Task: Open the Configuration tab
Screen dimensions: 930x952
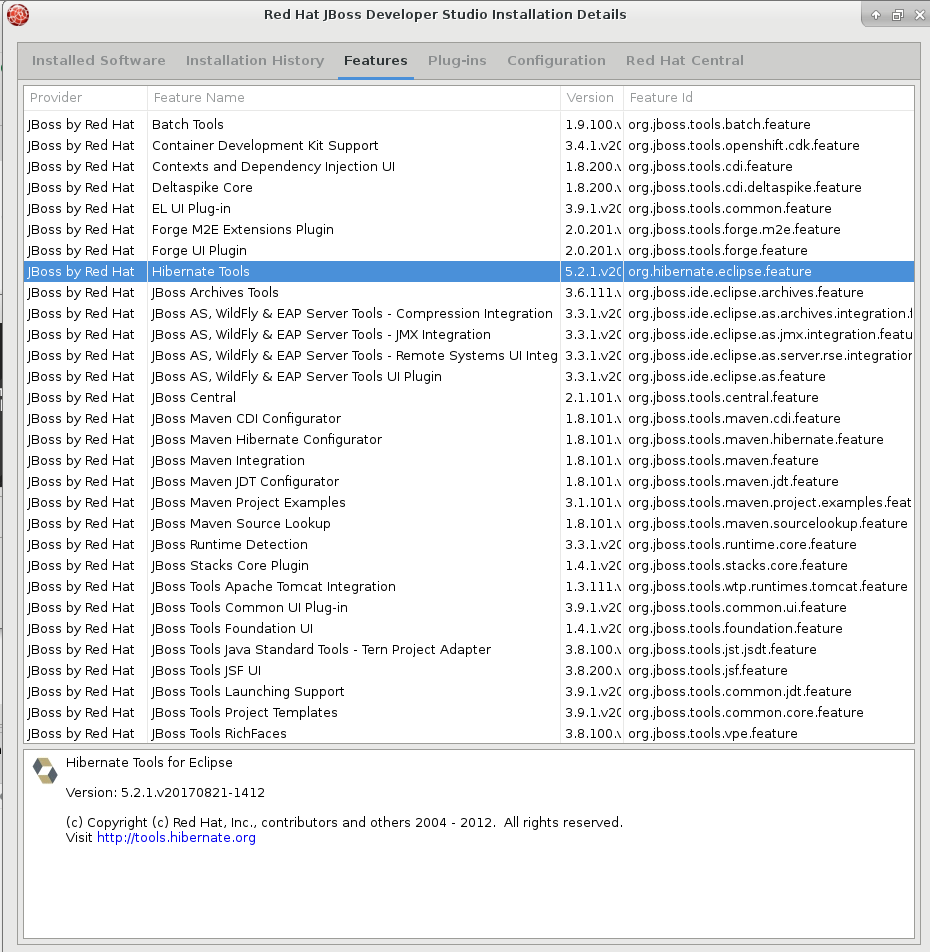Action: [556, 61]
